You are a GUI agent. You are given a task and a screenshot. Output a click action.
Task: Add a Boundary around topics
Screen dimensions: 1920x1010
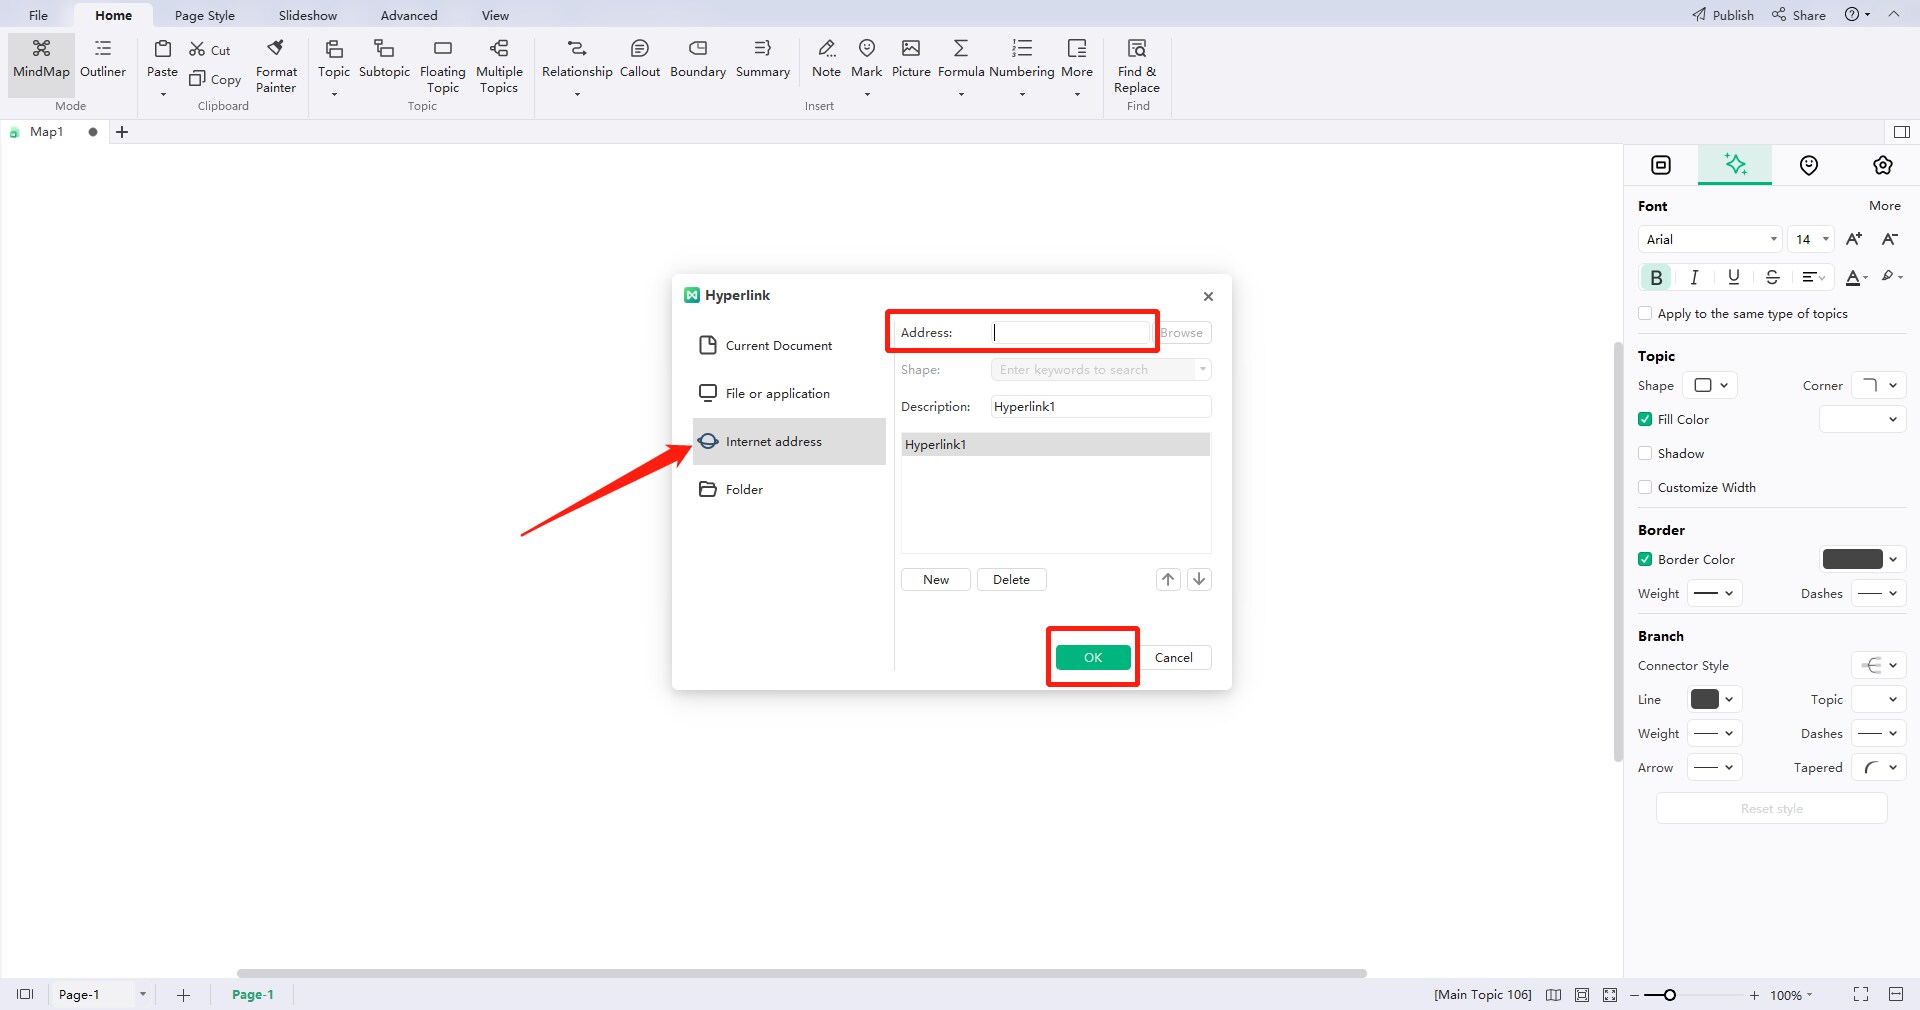[x=698, y=60]
